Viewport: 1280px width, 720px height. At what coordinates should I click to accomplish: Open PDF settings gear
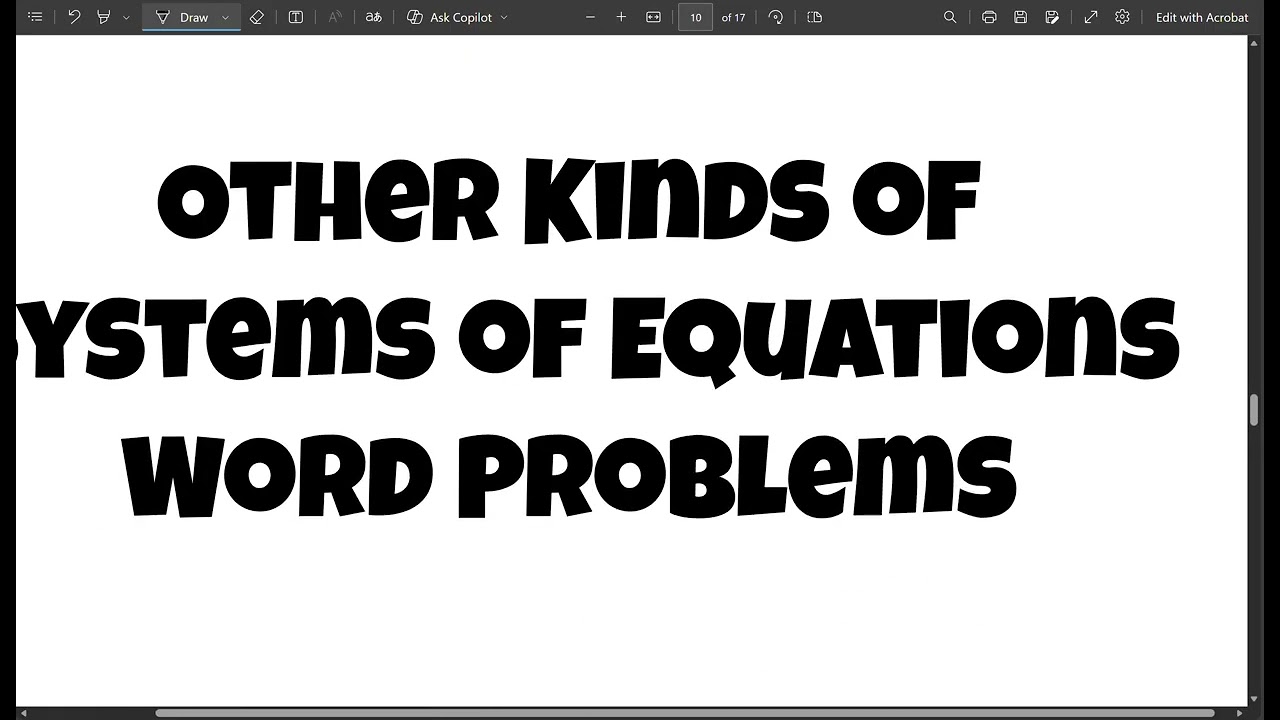pos(1122,17)
